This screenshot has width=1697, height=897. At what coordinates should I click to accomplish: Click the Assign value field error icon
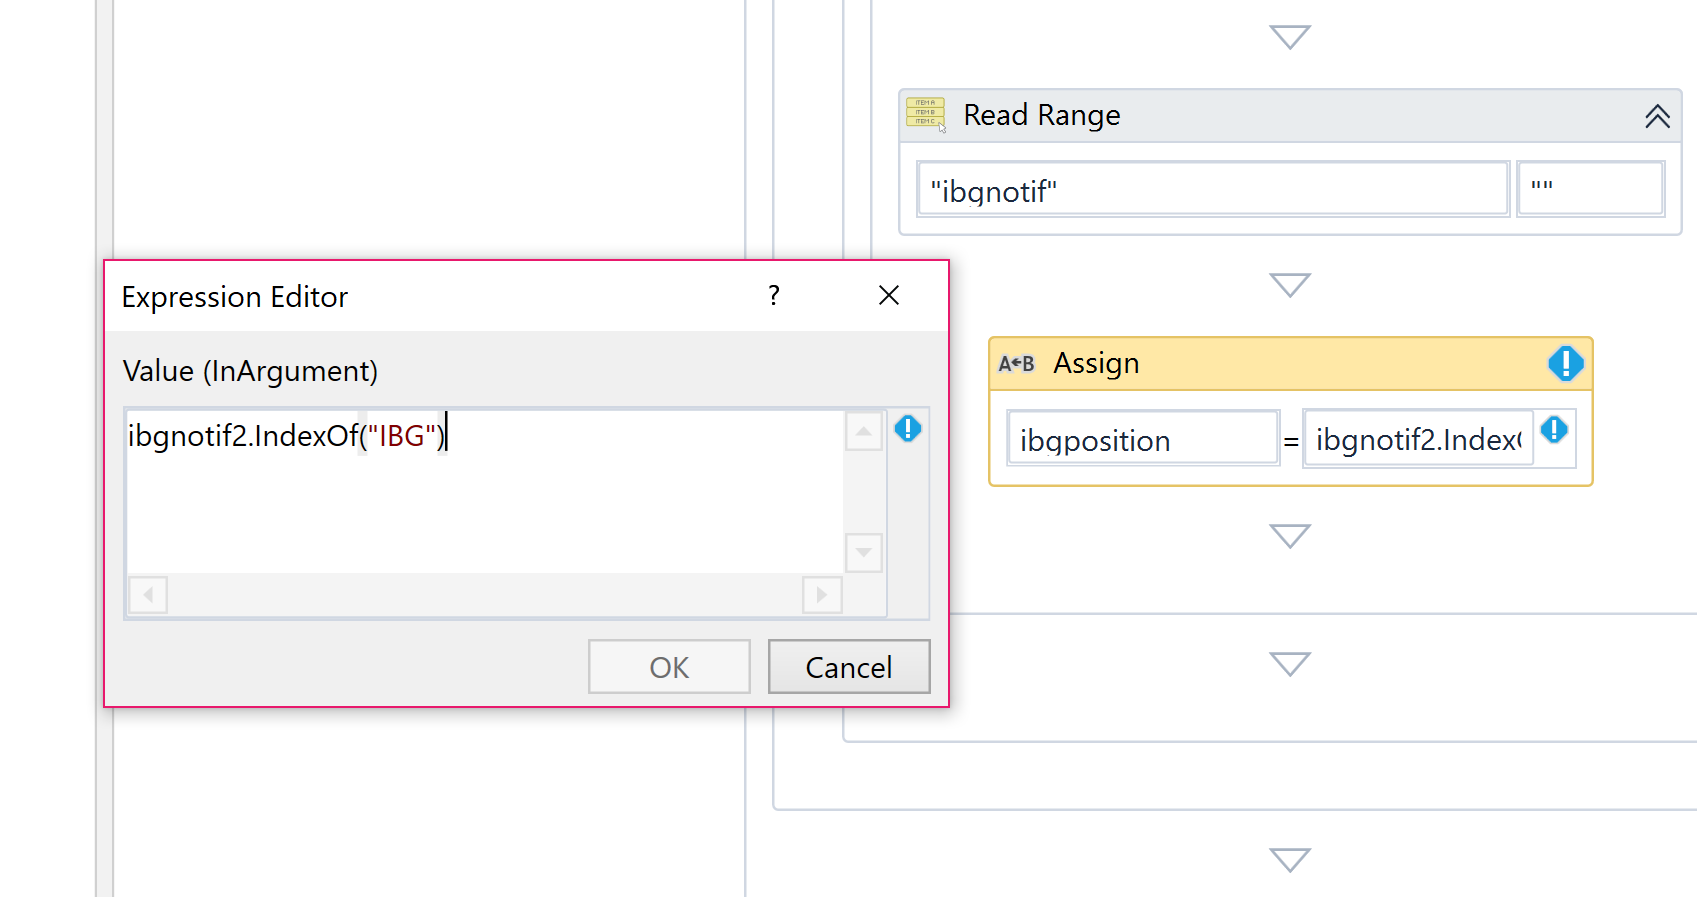1554,430
